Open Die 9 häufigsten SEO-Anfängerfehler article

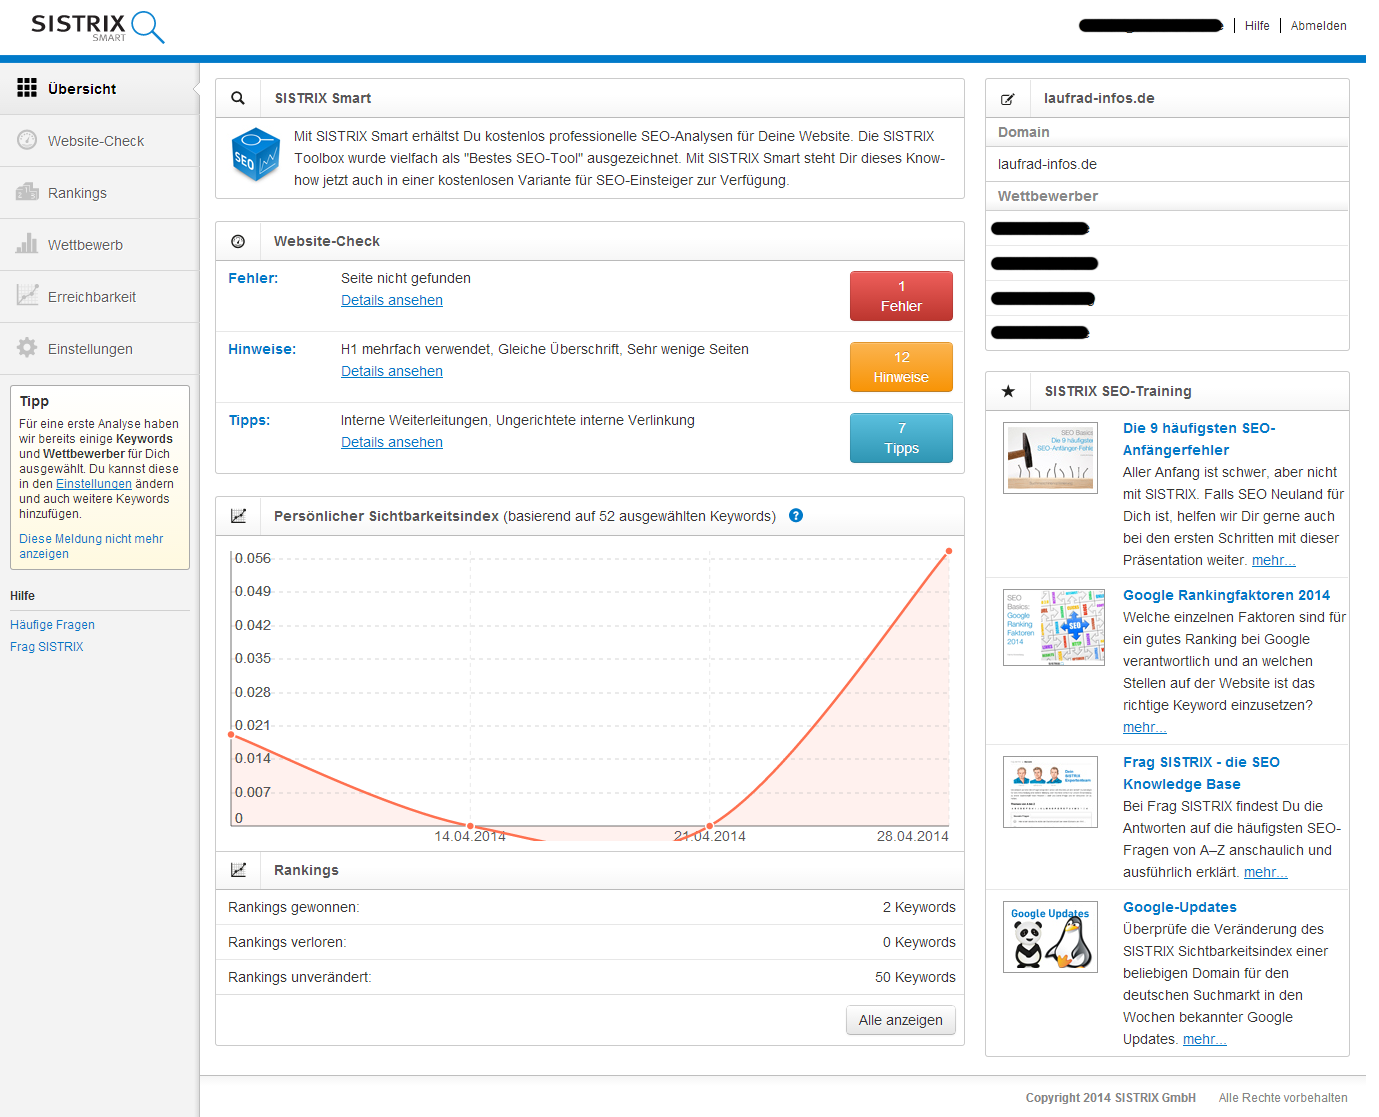coord(1199,439)
